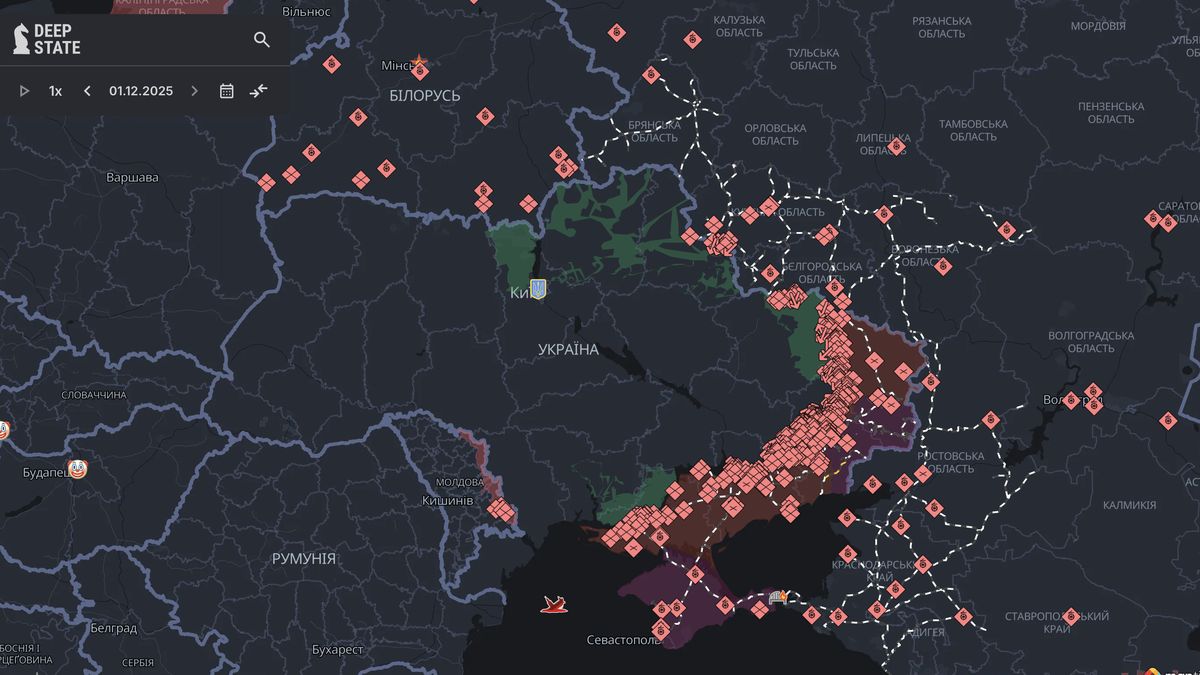
Task: Click the Ukrainian trident marker at Kyiv
Action: tap(538, 289)
